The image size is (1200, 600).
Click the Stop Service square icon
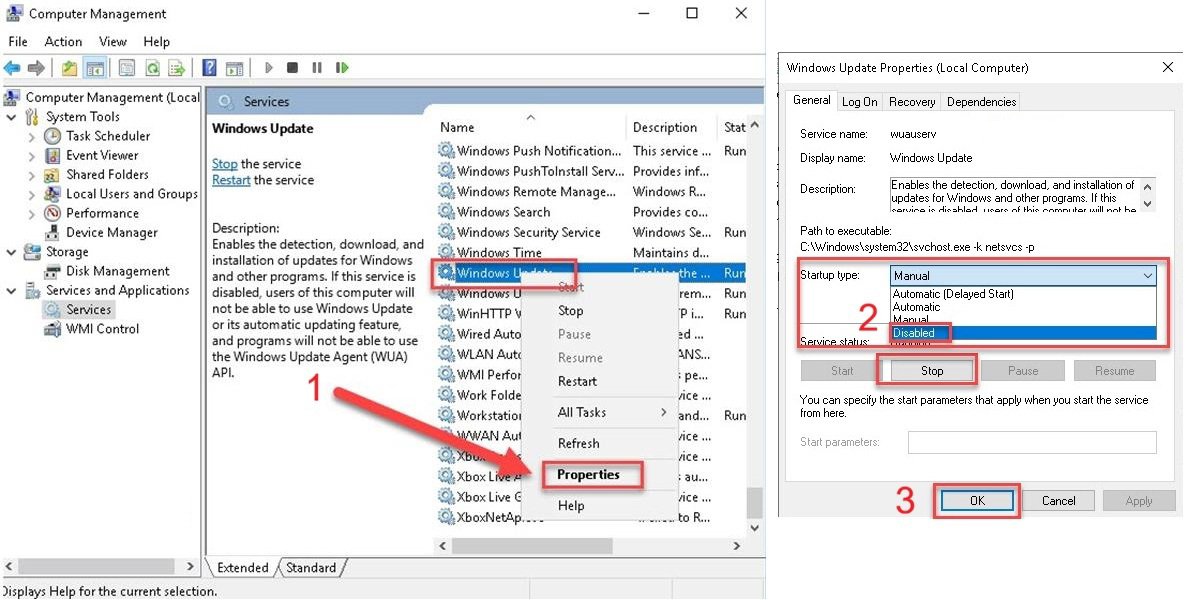[x=292, y=68]
